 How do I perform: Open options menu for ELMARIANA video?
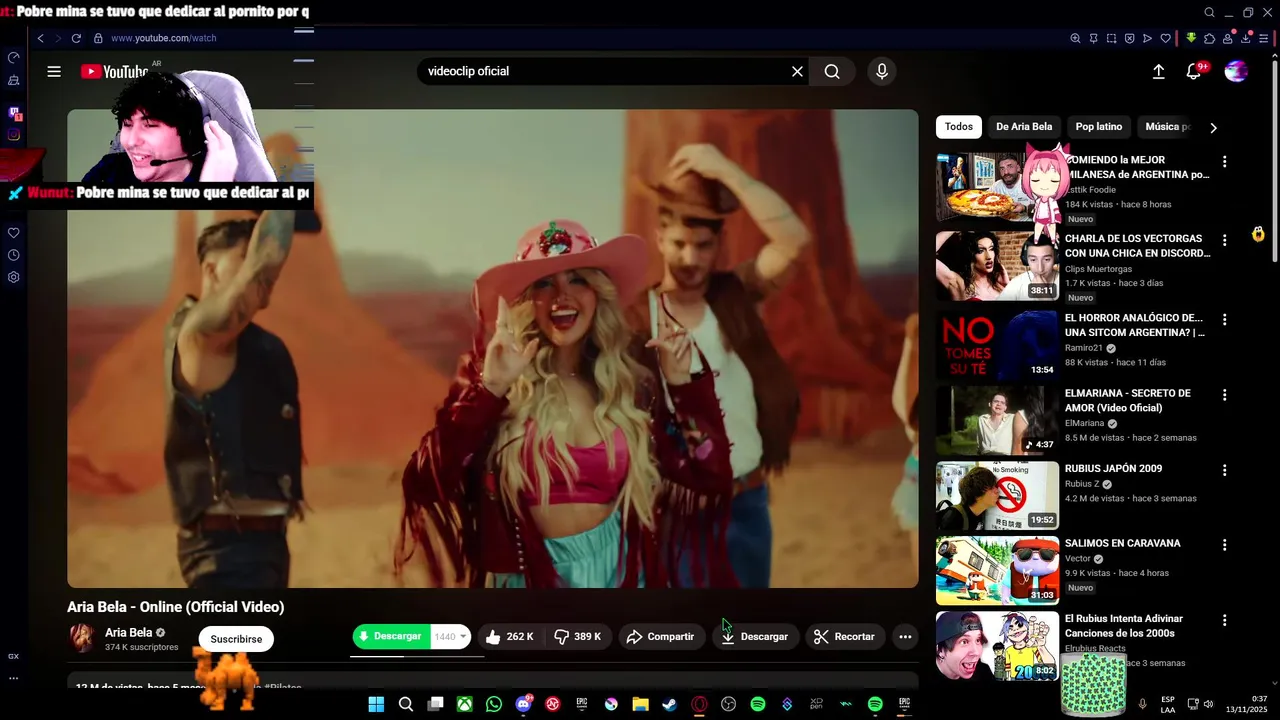(x=1224, y=395)
